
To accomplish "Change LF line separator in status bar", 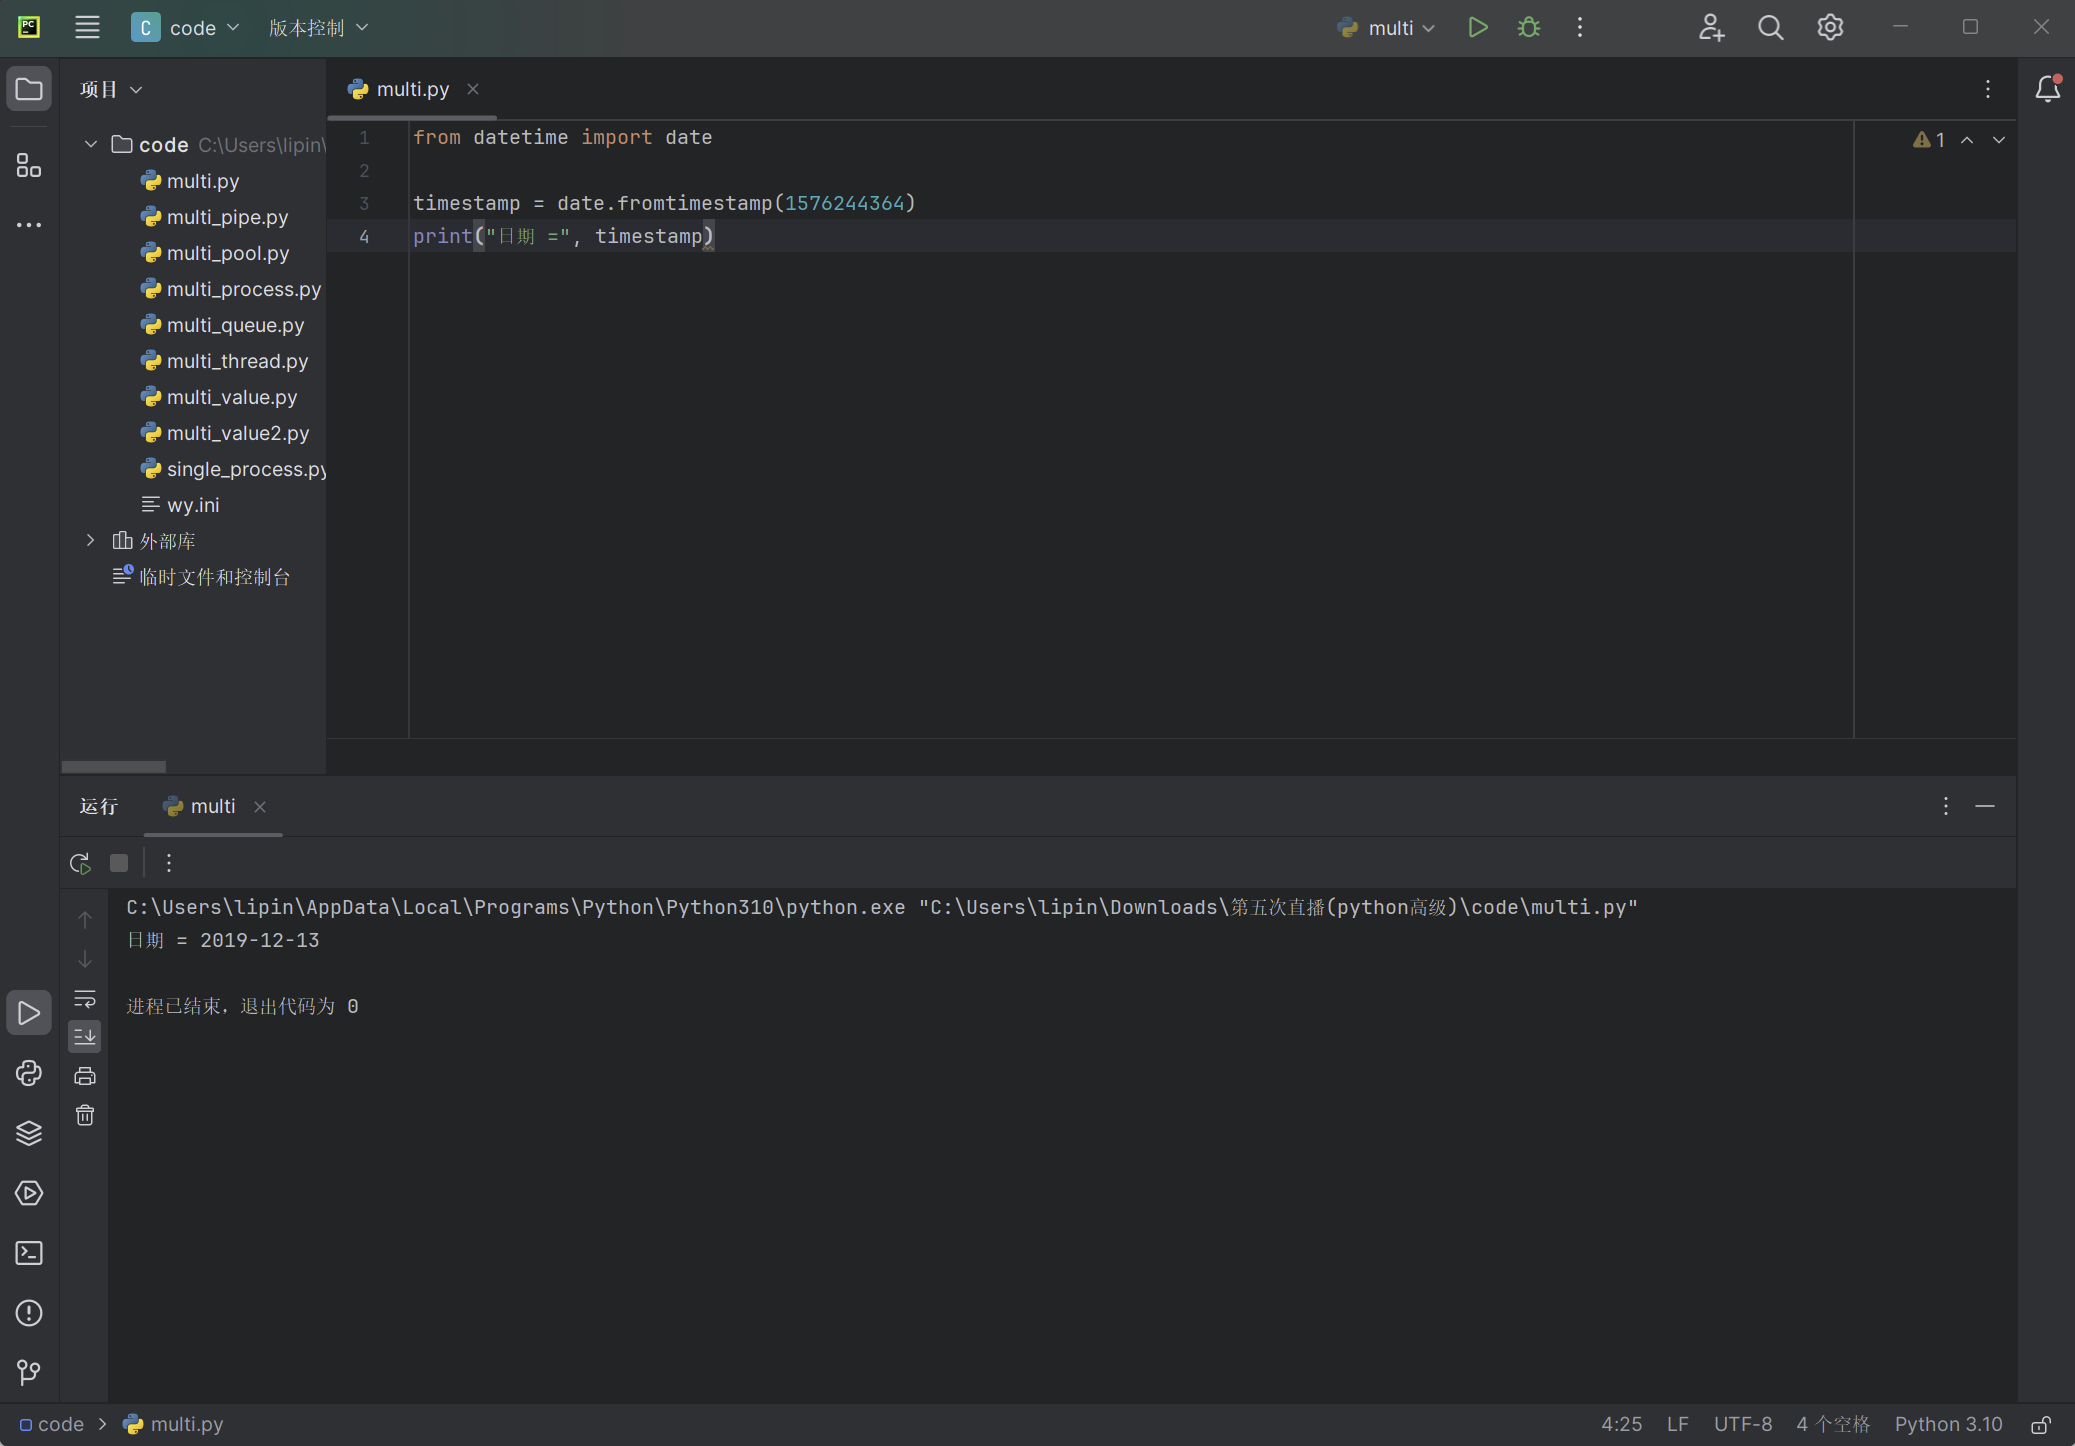I will point(1678,1424).
